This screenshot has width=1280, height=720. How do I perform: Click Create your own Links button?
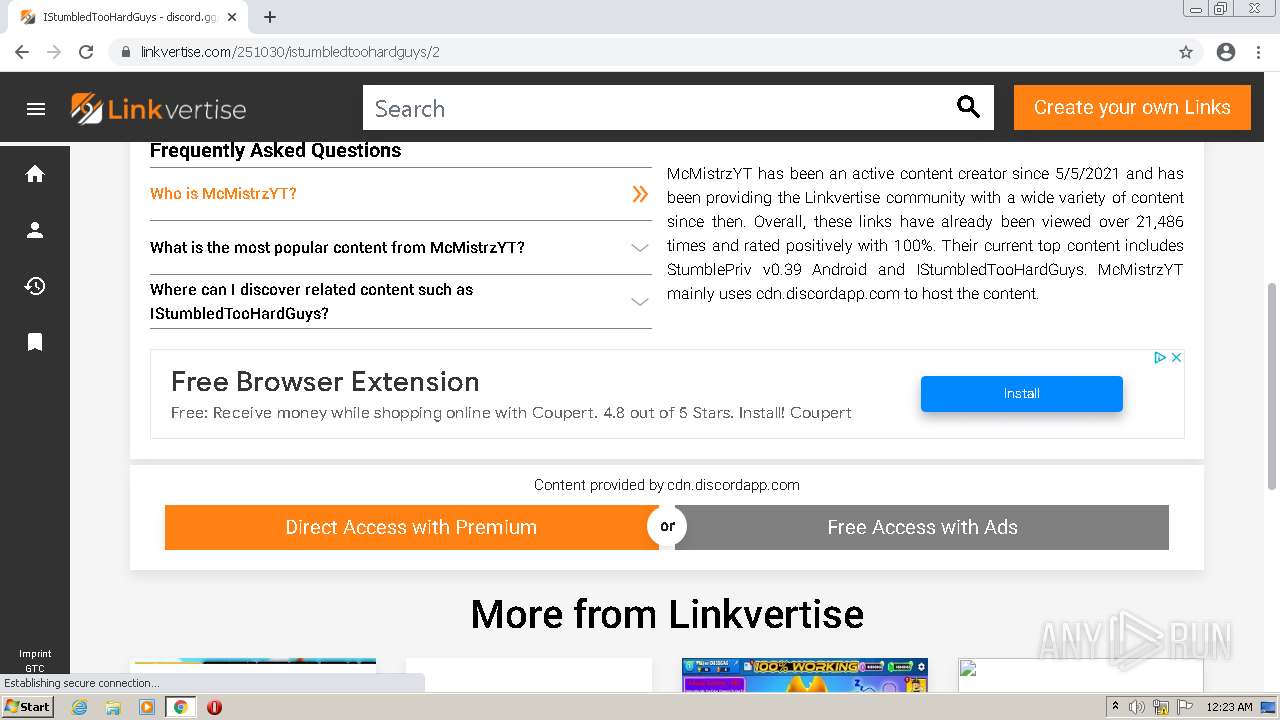click(x=1132, y=107)
